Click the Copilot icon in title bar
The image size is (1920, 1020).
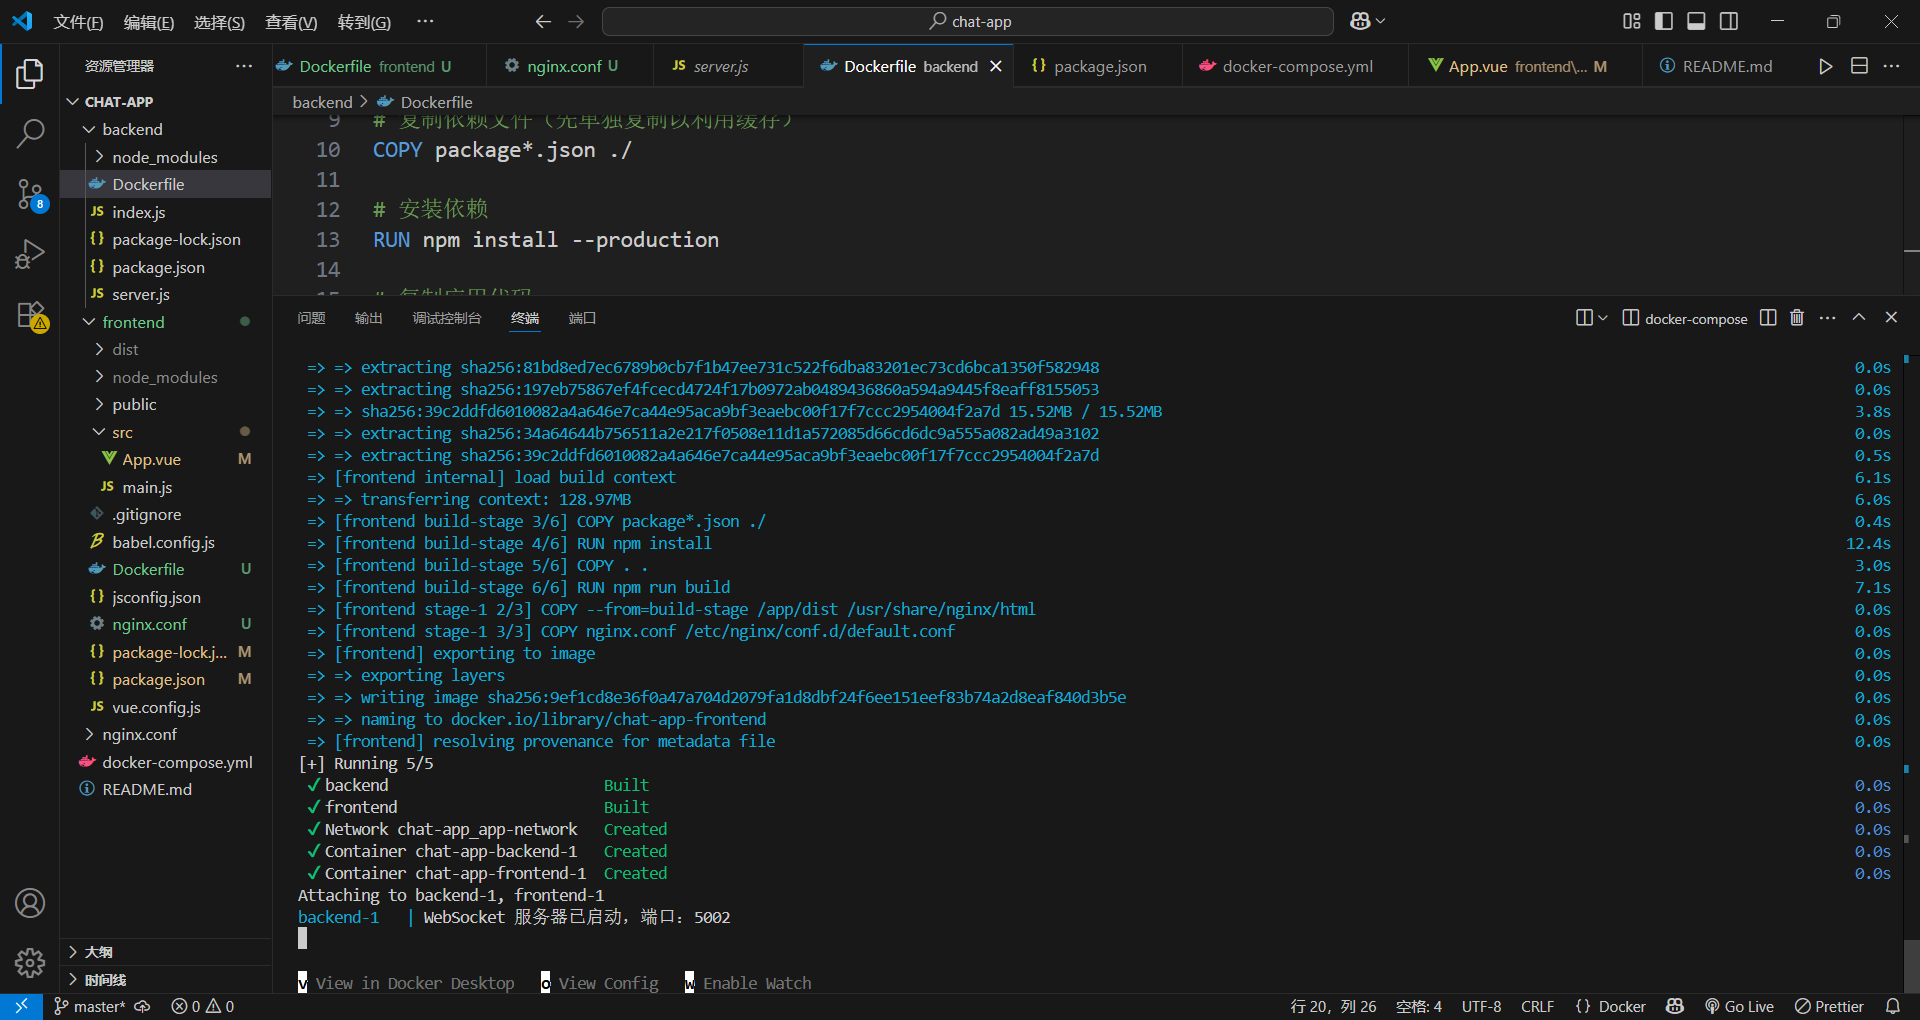tap(1360, 21)
